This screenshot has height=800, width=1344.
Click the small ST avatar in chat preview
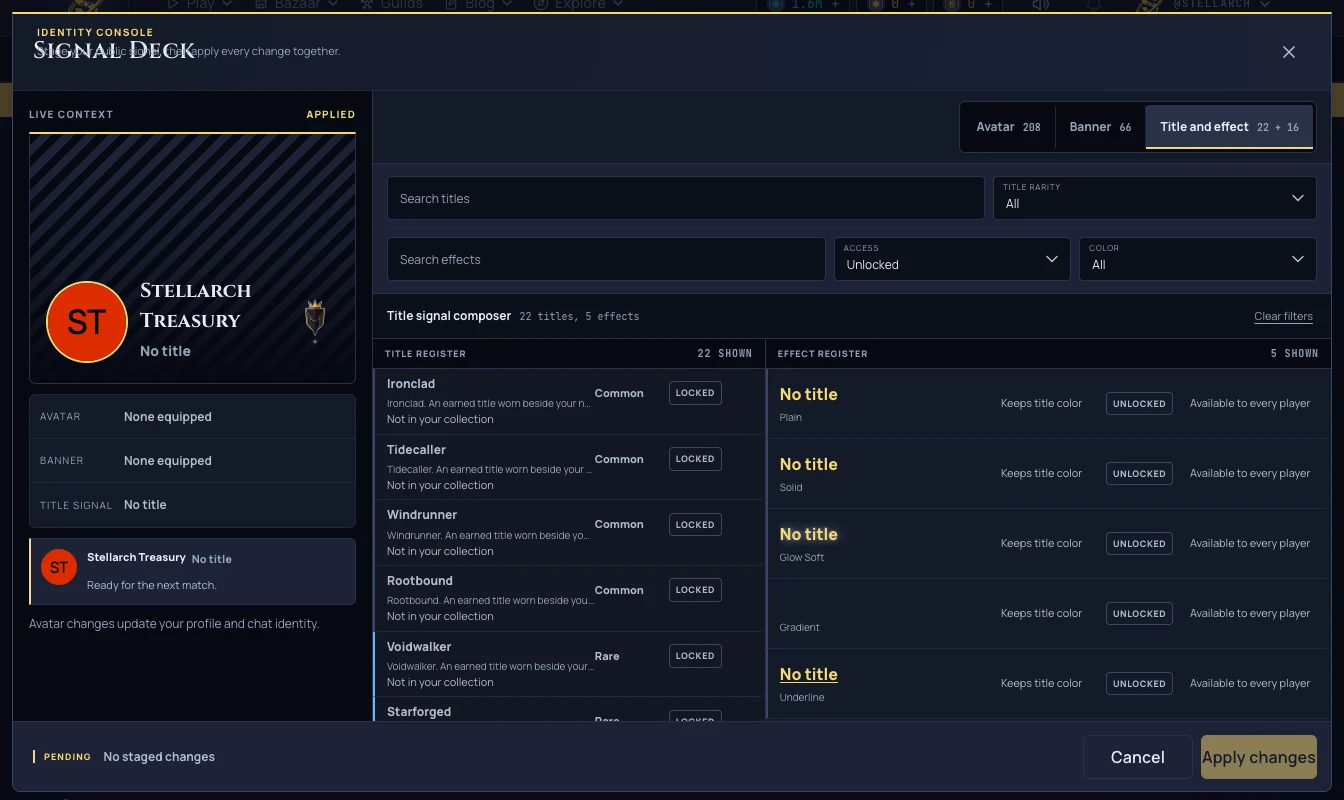click(x=59, y=567)
